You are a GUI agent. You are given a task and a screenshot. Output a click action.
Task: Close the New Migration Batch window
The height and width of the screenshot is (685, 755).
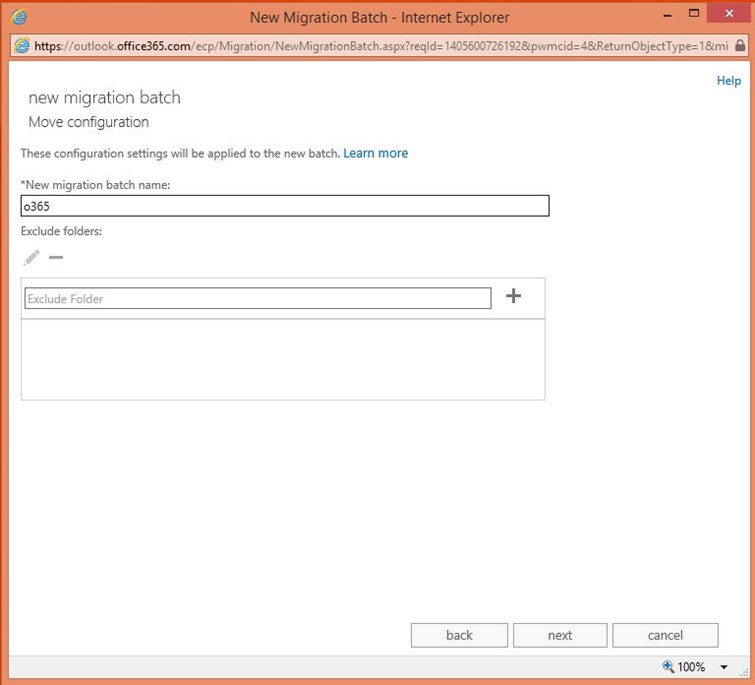(729, 13)
